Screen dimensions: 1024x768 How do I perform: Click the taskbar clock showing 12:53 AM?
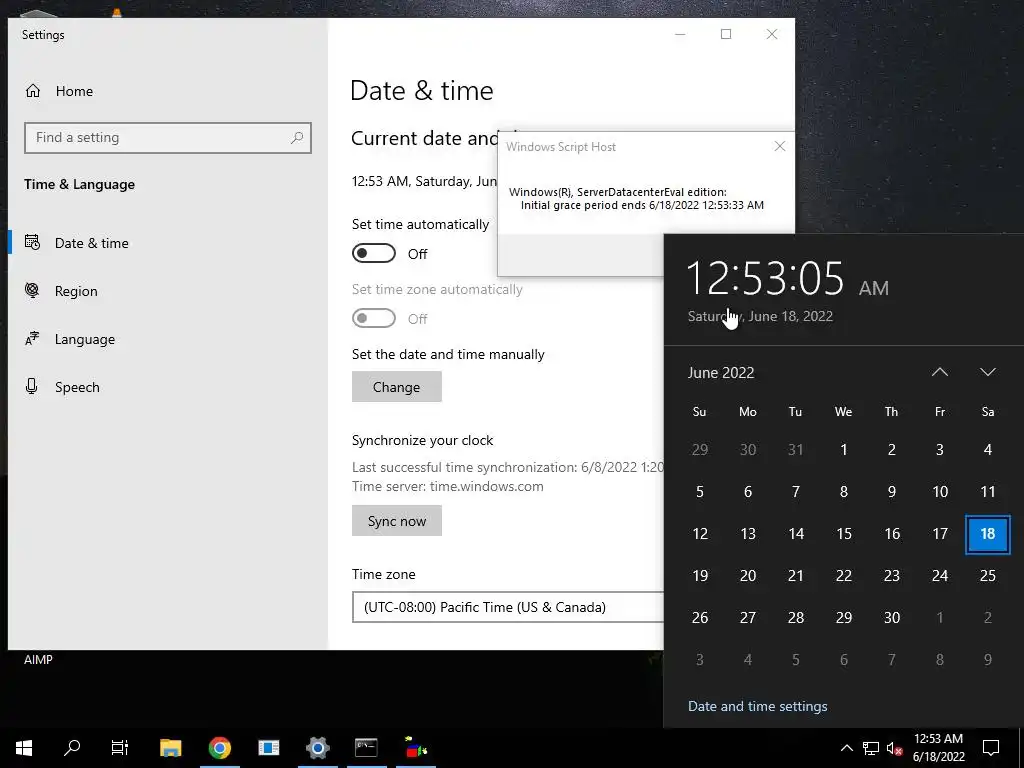[938, 748]
